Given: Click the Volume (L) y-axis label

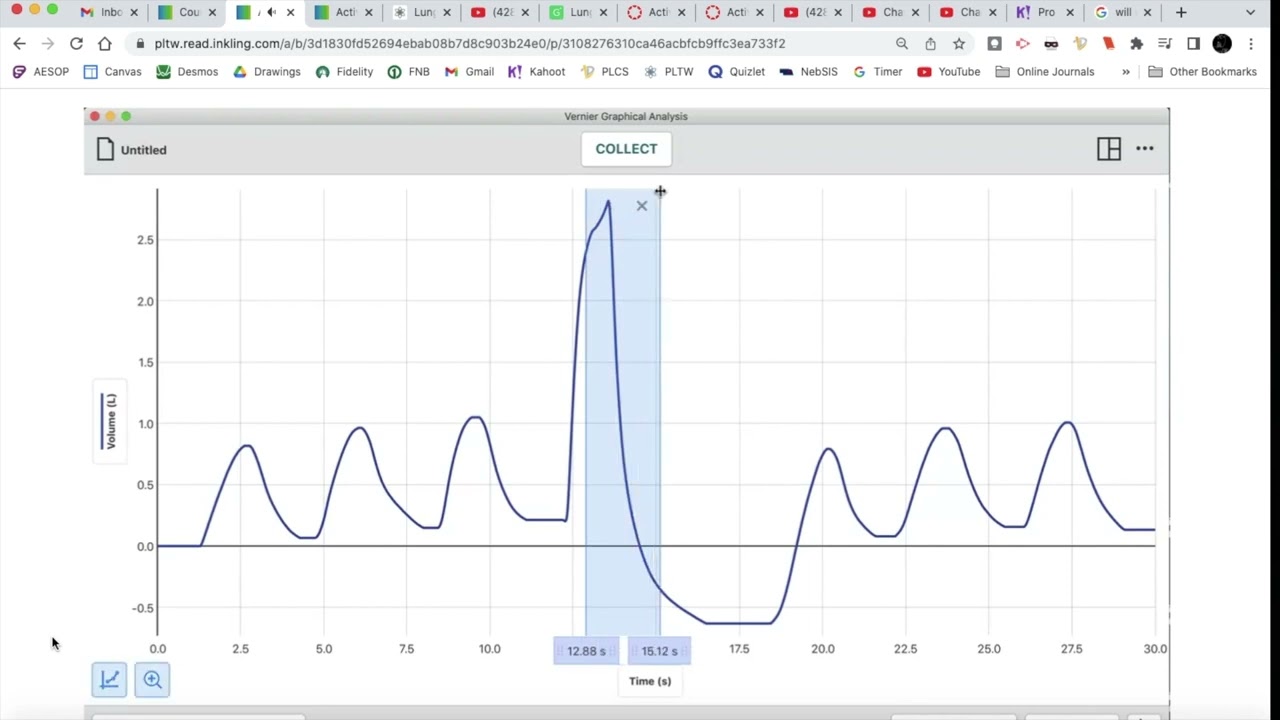Looking at the screenshot, I should [x=110, y=421].
